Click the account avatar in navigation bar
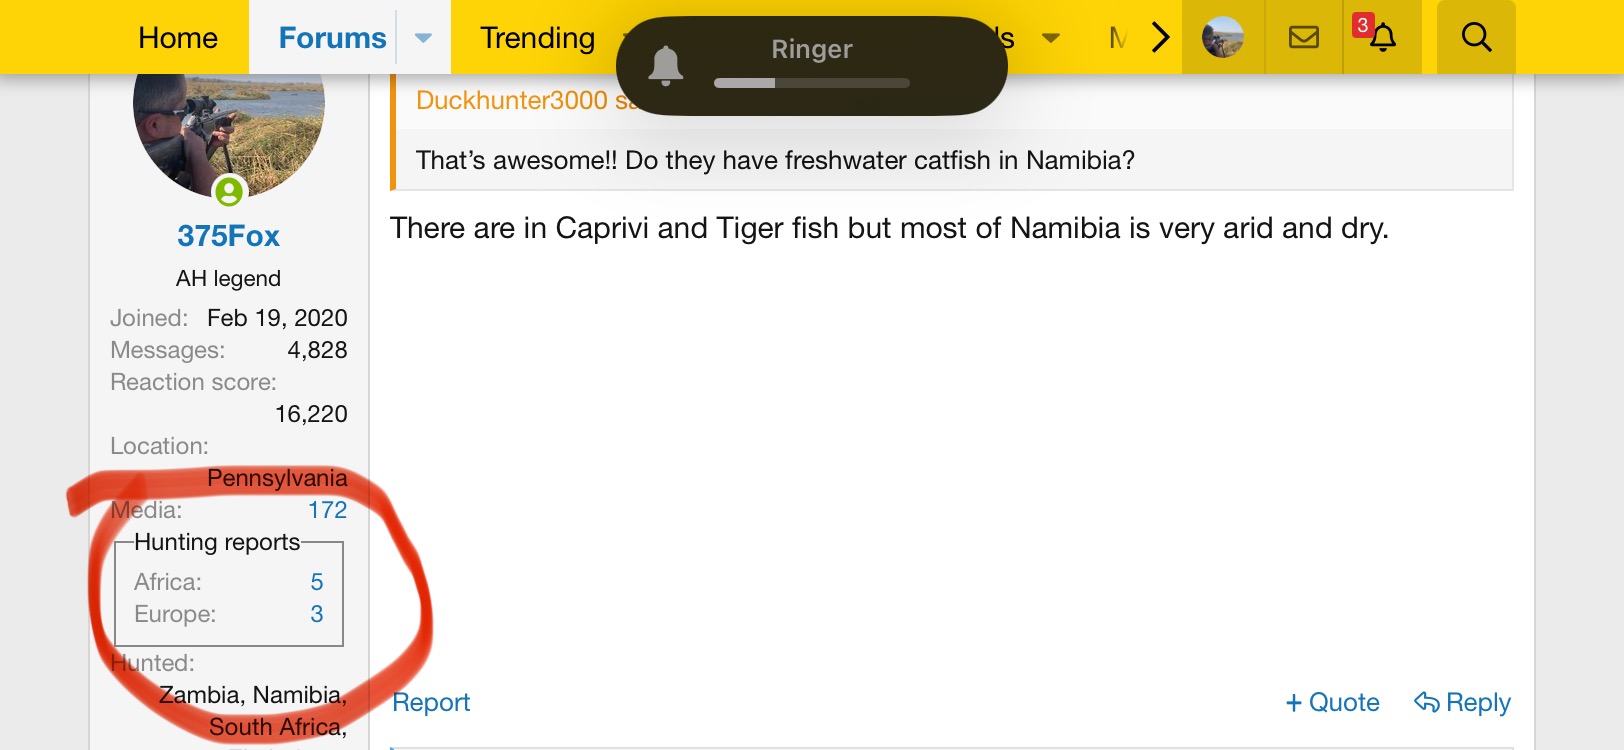Screen dimensions: 1624x750 tap(1223, 38)
